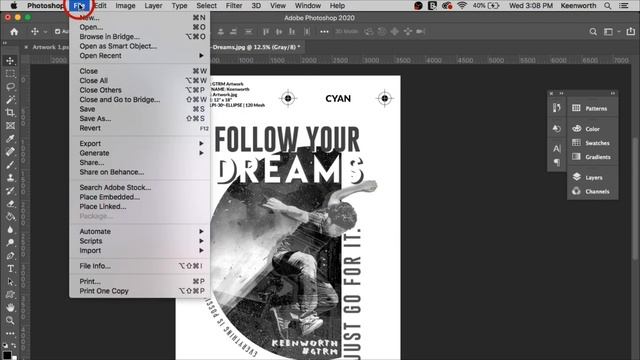Choose Place Embedded from File menu
The image size is (640, 360).
click(140, 197)
